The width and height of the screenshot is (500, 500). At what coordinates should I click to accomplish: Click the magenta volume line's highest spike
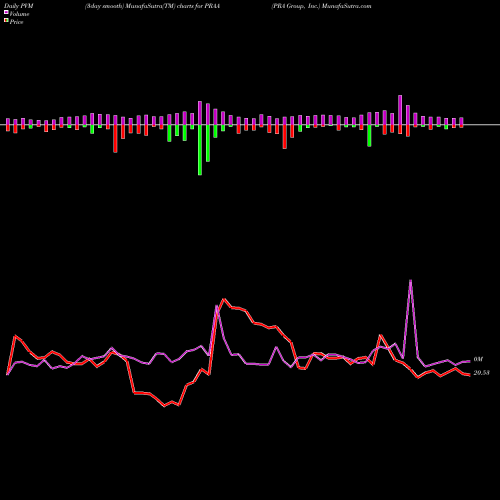tap(410, 281)
